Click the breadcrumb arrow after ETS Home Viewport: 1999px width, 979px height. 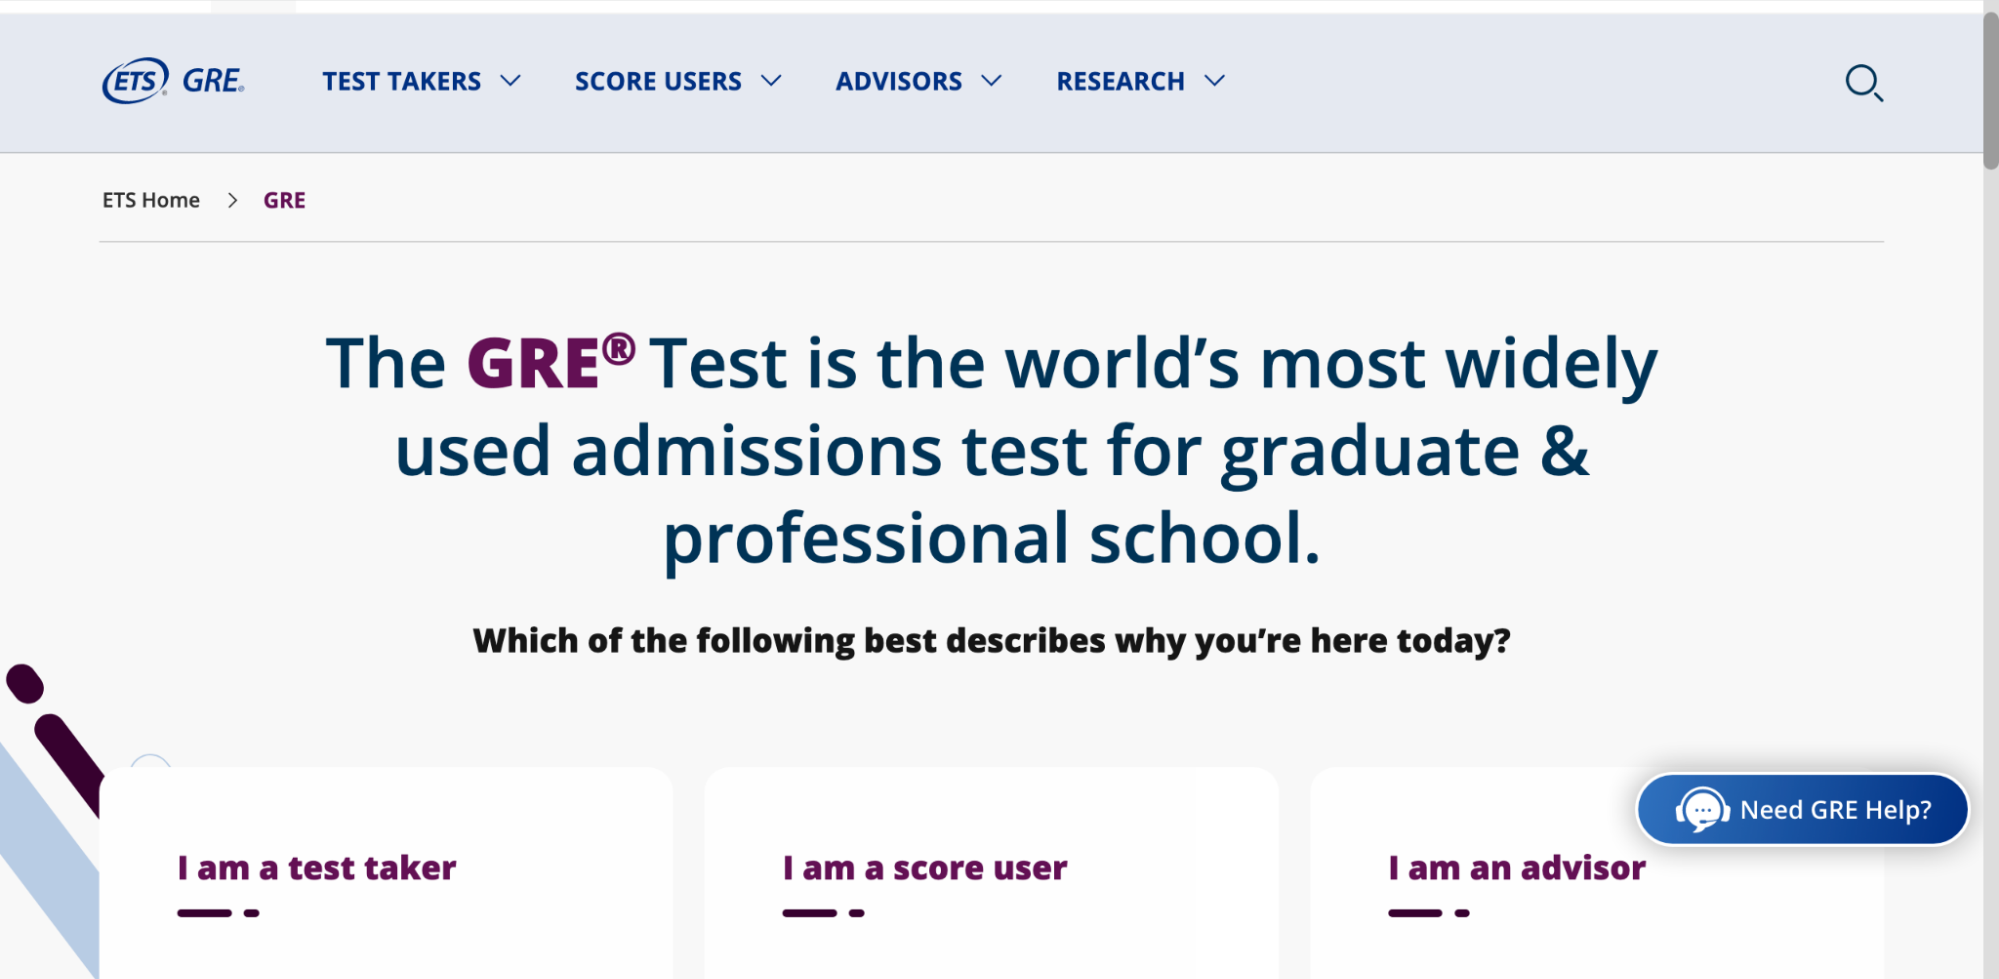click(232, 201)
